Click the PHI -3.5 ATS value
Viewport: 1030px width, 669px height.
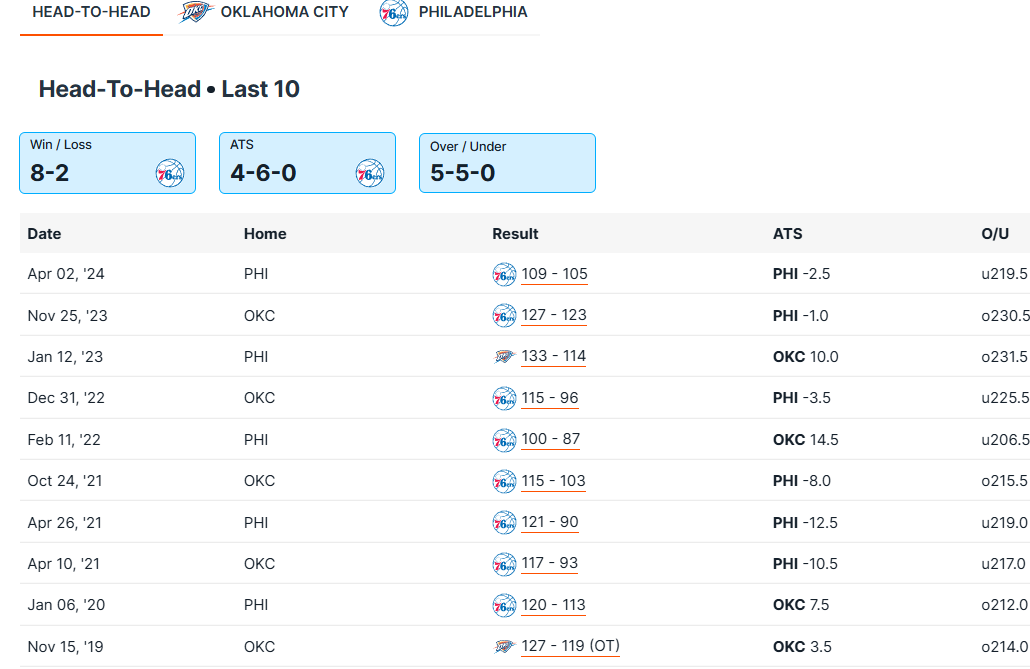(x=801, y=398)
